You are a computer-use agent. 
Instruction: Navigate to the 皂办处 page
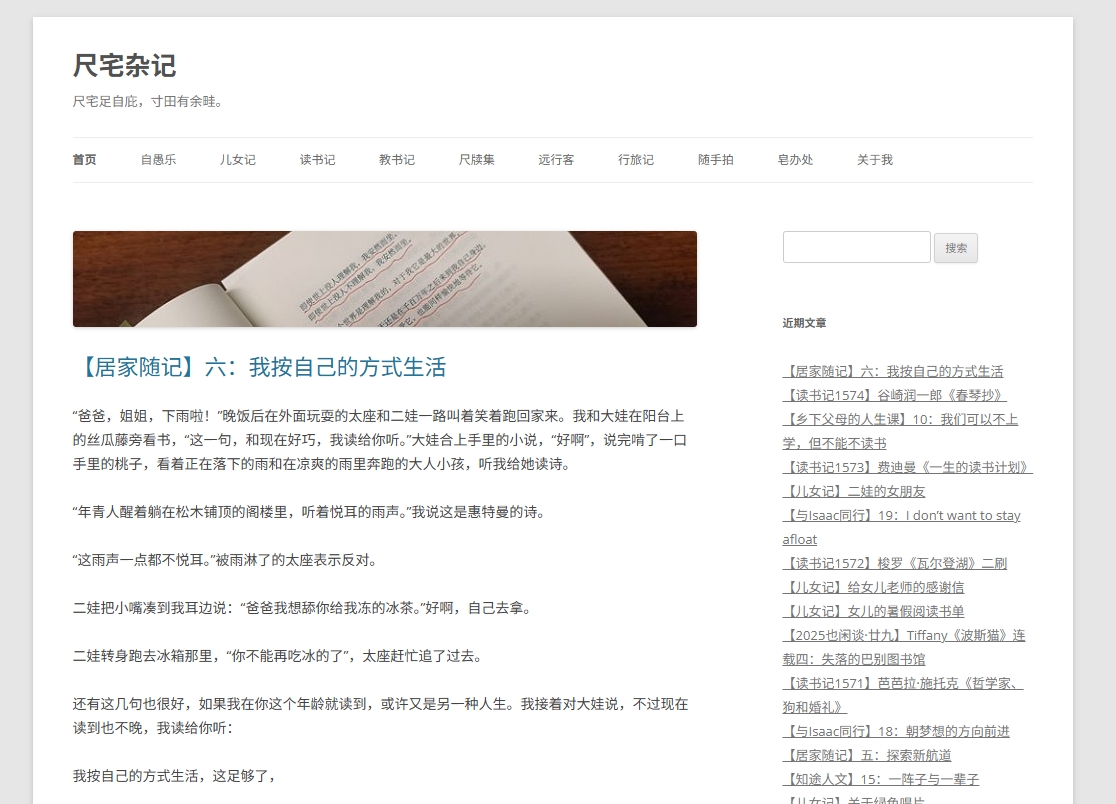tap(795, 159)
